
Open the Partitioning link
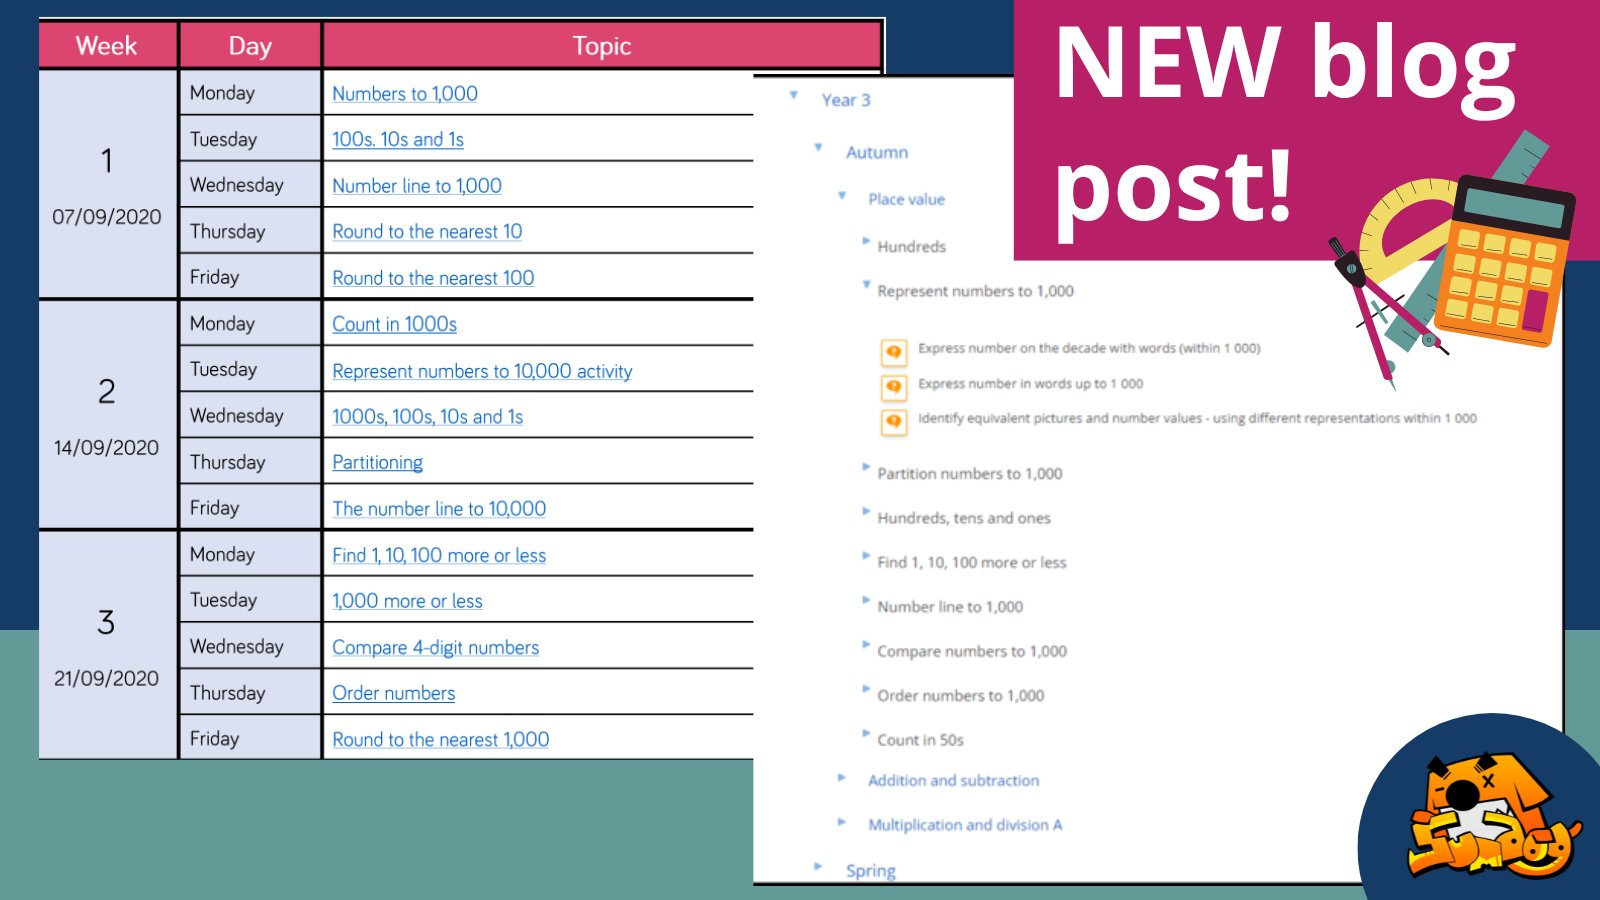(377, 462)
